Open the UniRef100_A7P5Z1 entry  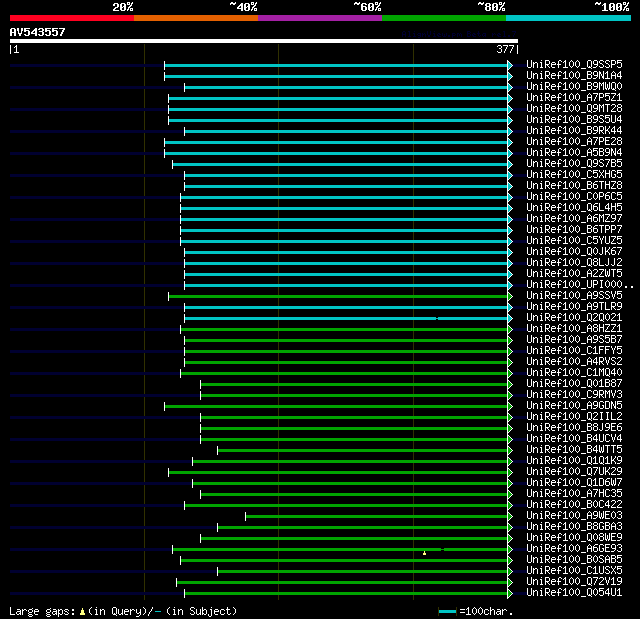click(574, 98)
